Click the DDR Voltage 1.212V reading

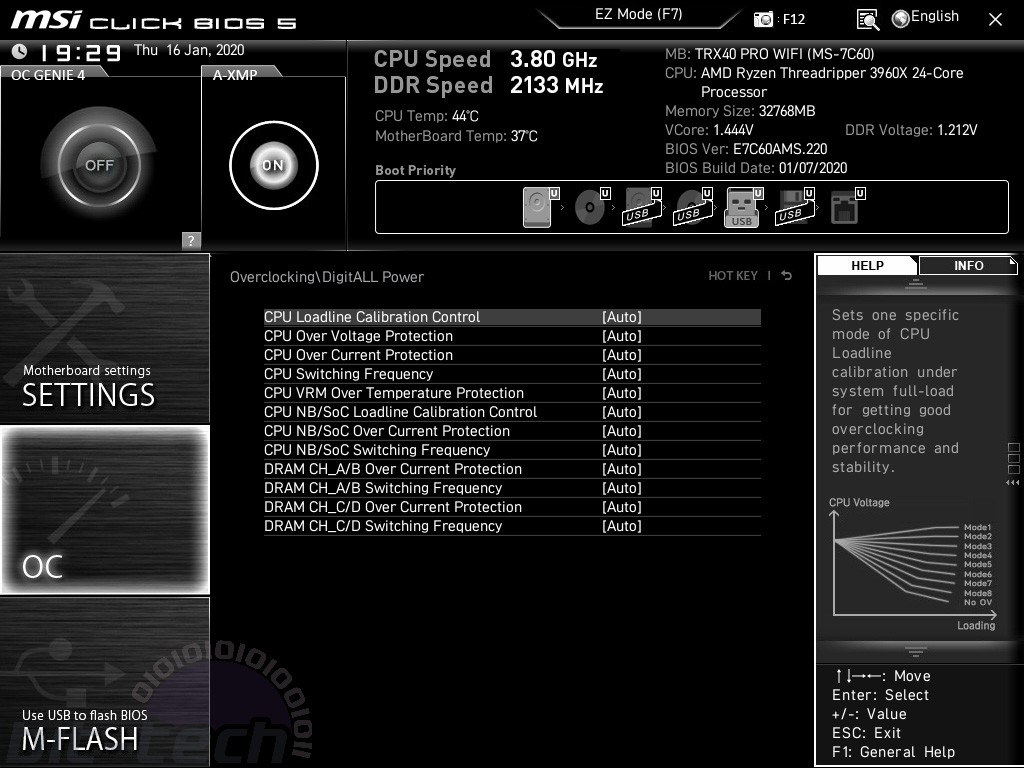911,130
